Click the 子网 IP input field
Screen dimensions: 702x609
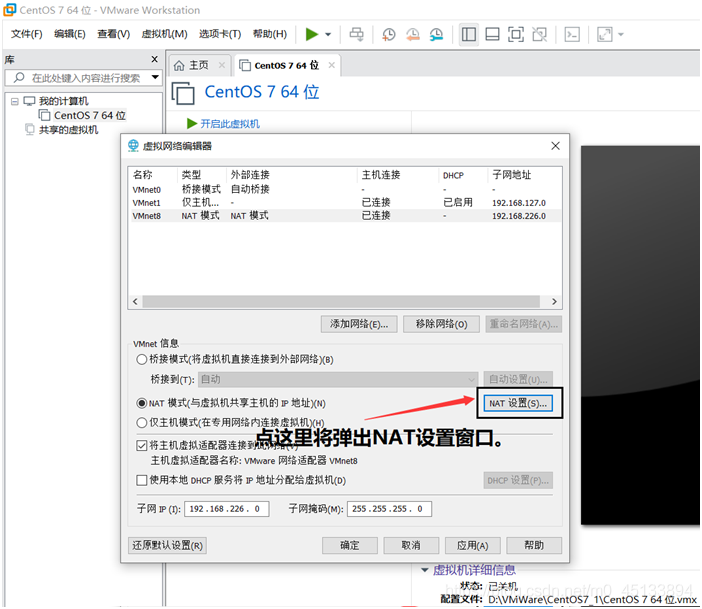point(227,509)
